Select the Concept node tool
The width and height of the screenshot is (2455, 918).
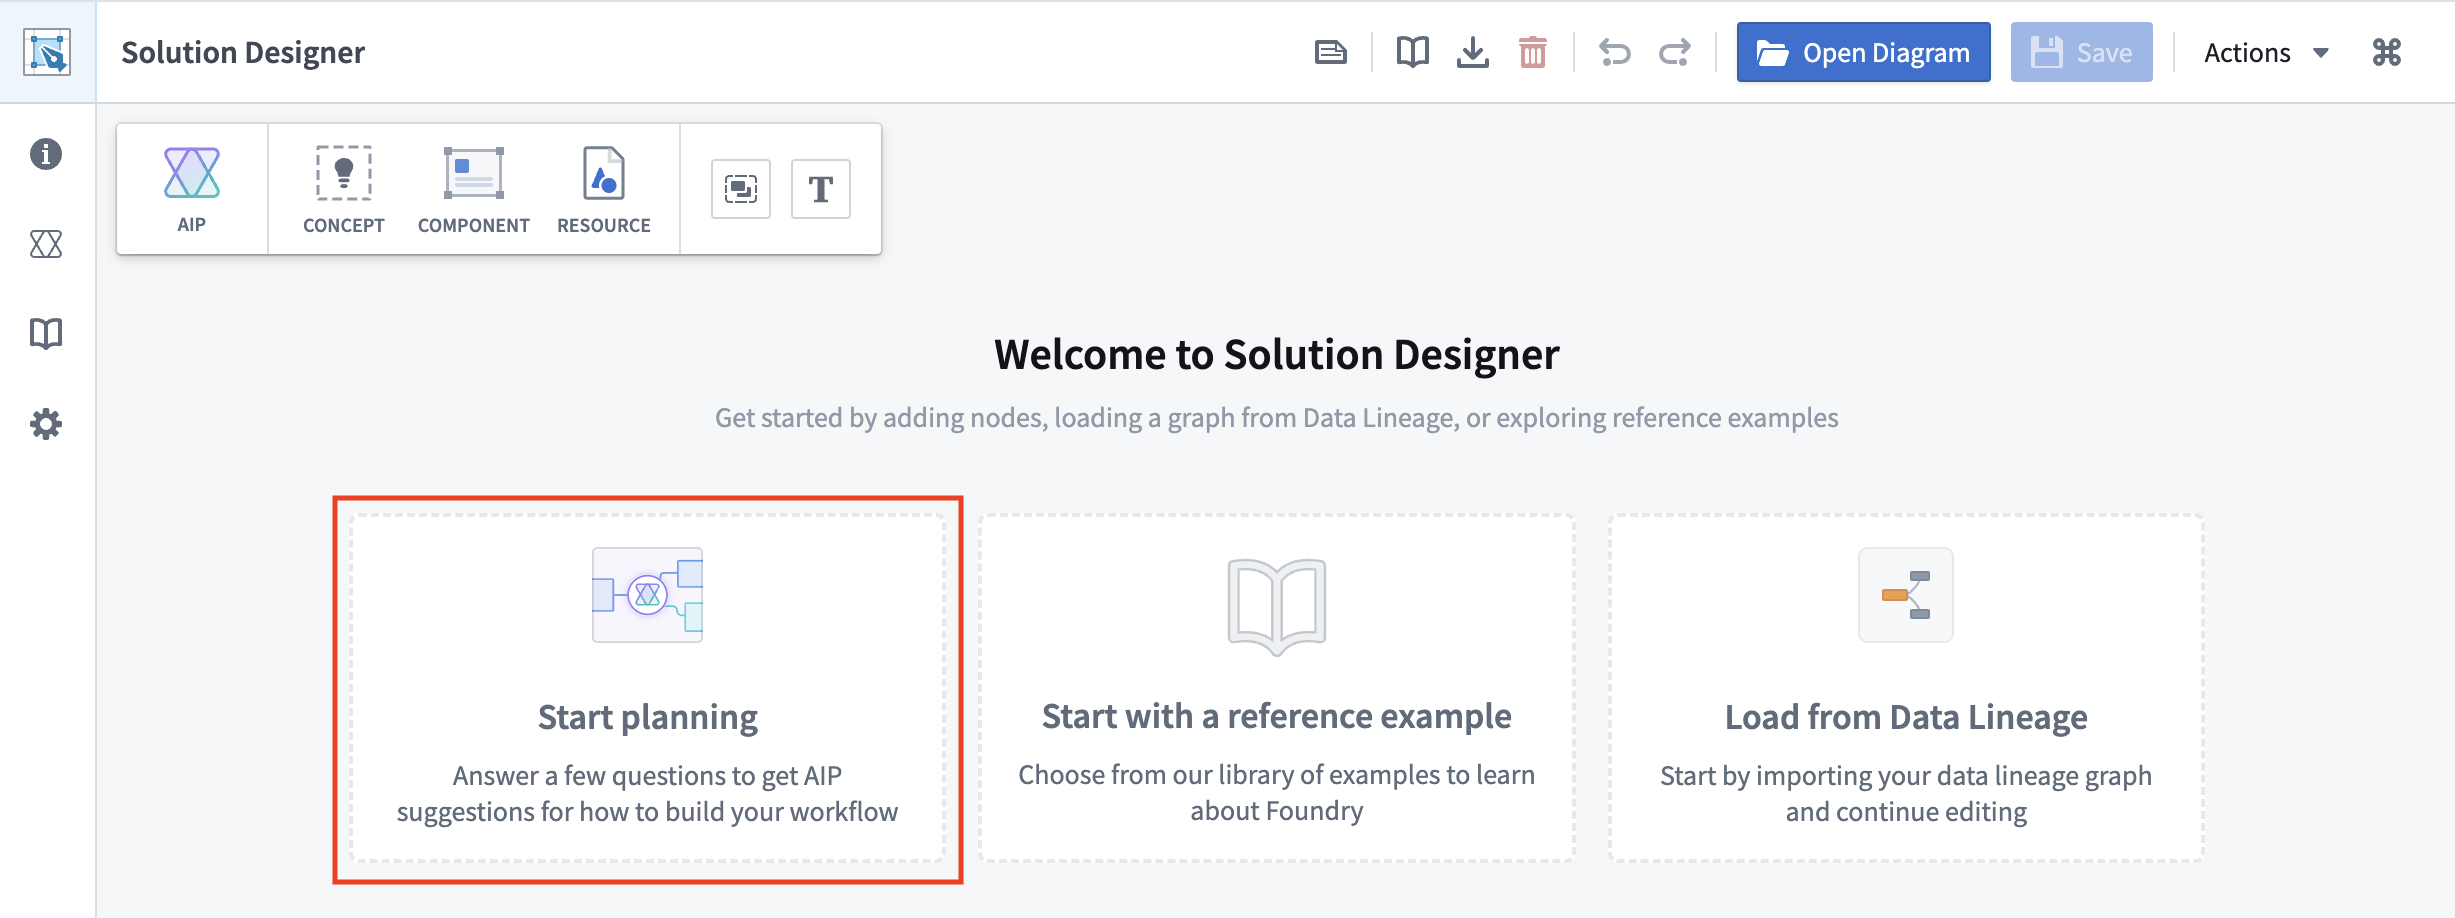pos(344,189)
